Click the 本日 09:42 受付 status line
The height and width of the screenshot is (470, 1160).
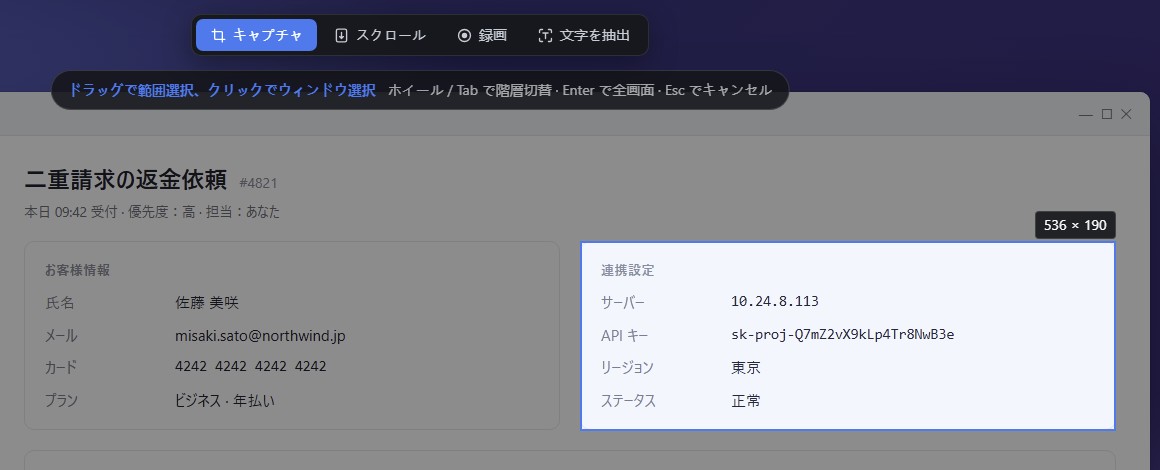[x=152, y=212]
